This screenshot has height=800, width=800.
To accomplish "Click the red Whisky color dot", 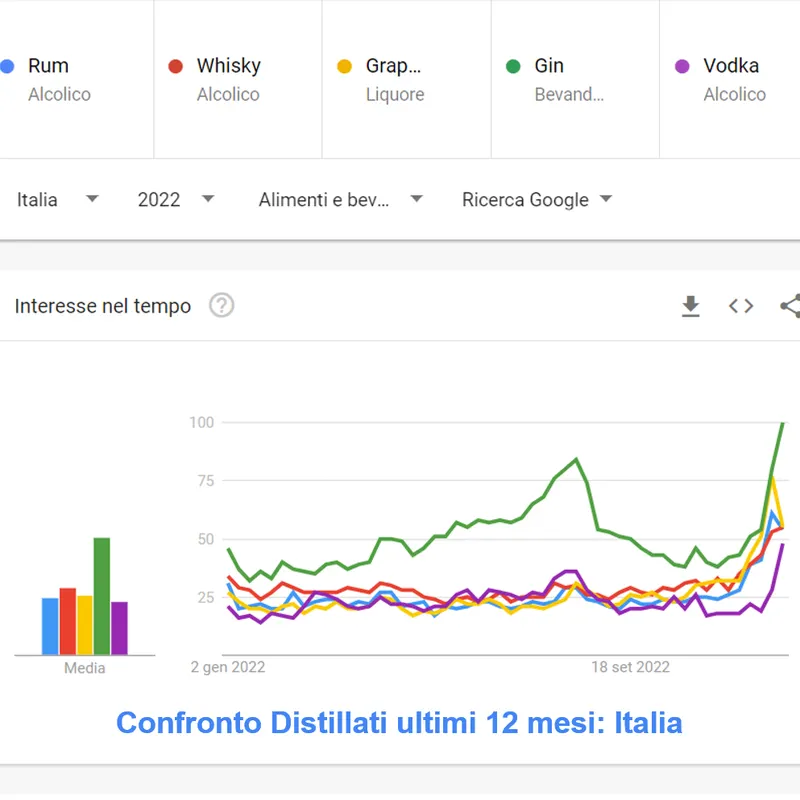I will (176, 67).
